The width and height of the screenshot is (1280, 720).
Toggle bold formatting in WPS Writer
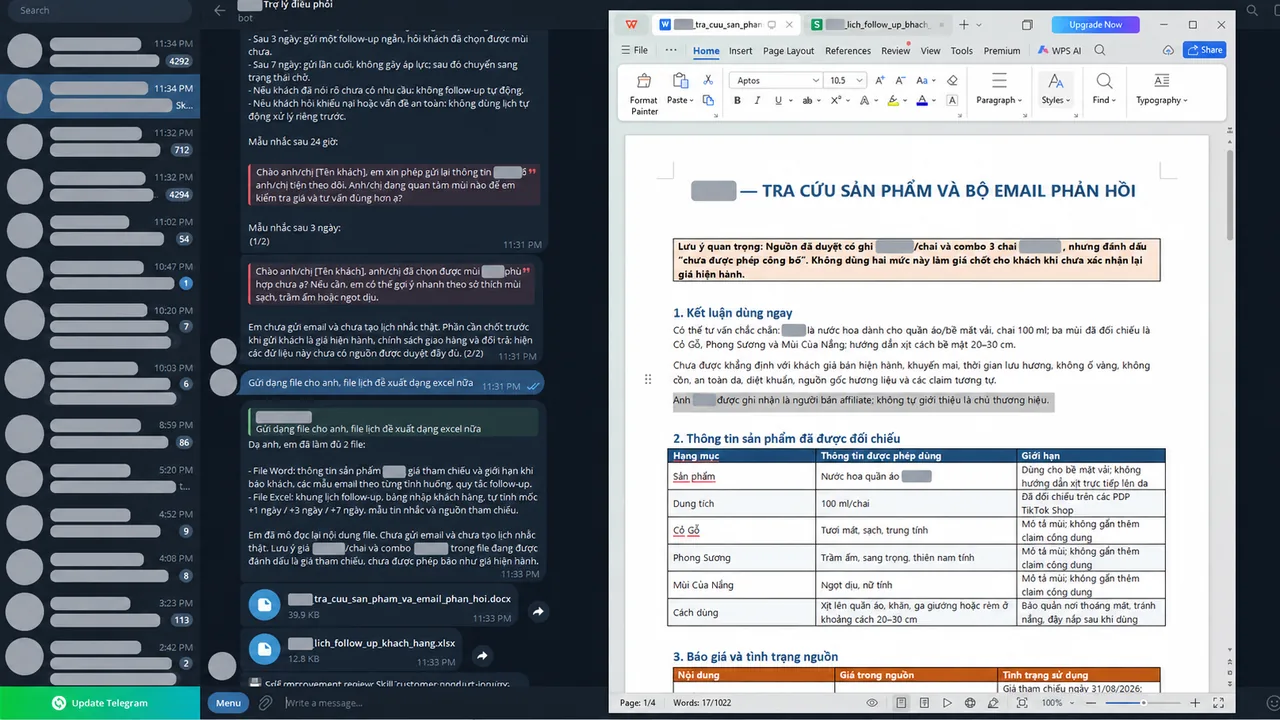738,100
